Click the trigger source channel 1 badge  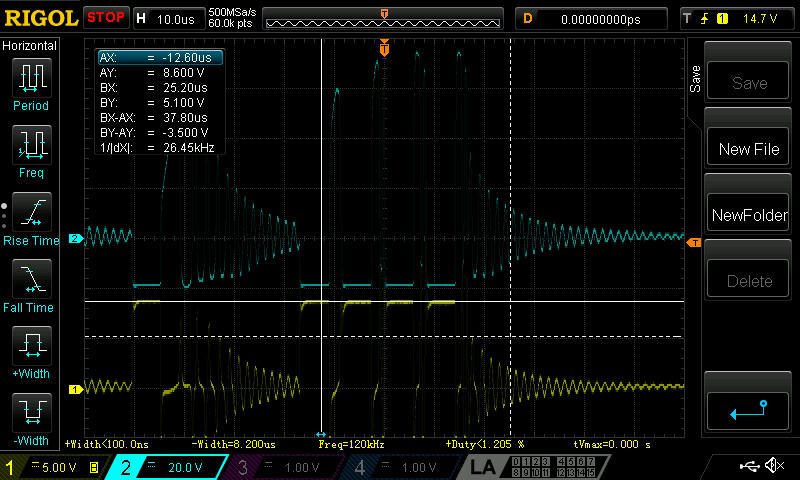click(x=722, y=19)
